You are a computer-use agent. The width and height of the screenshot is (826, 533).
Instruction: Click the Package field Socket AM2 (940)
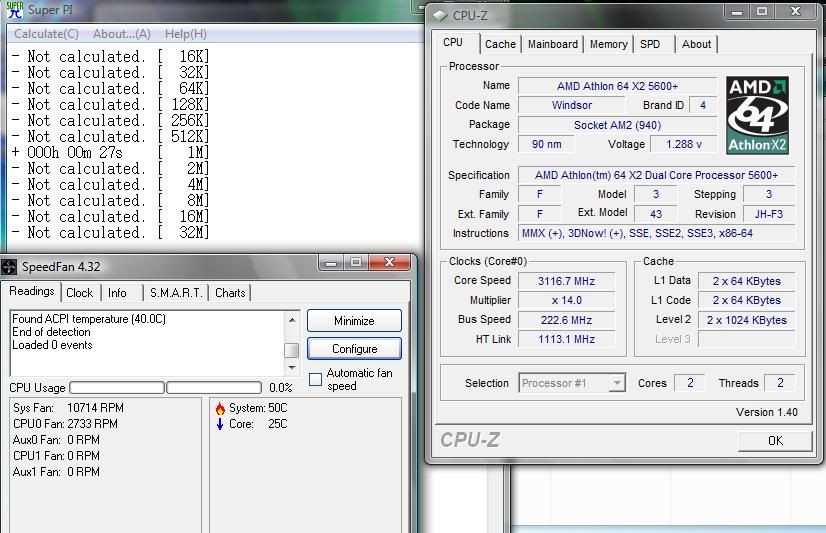617,125
